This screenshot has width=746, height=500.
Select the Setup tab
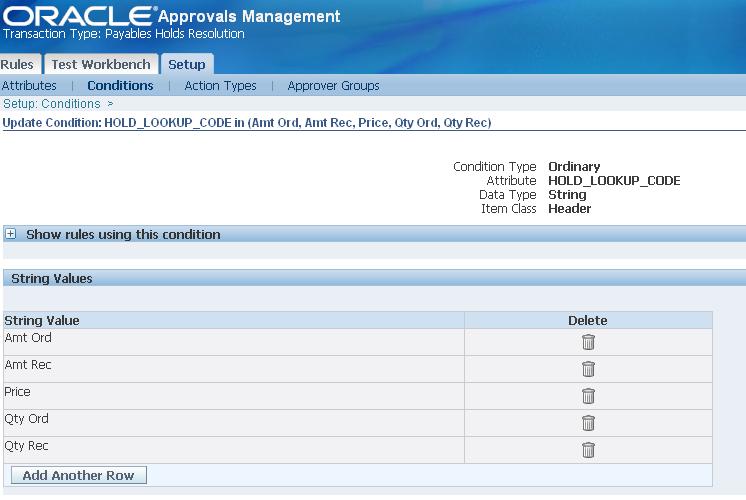pos(186,64)
